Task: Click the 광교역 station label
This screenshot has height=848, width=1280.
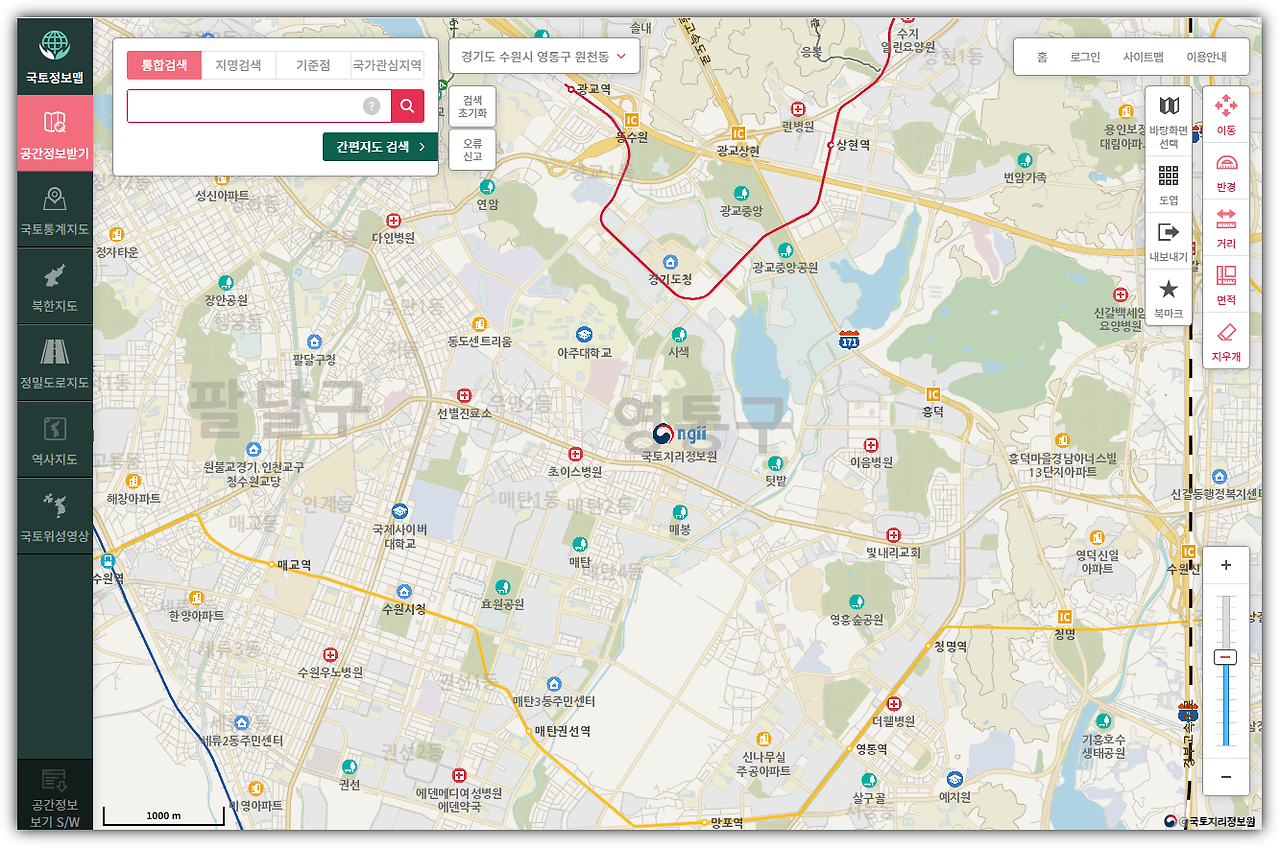Action: (x=594, y=89)
